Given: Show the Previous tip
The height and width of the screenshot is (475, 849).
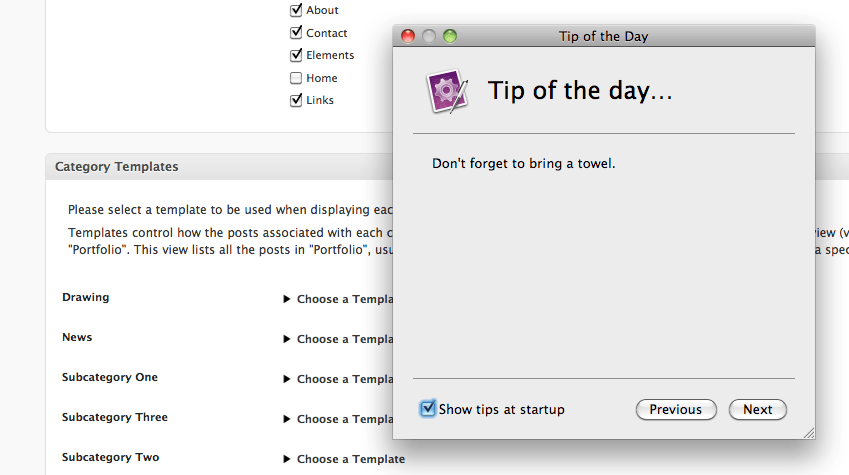Looking at the screenshot, I should coord(676,409).
